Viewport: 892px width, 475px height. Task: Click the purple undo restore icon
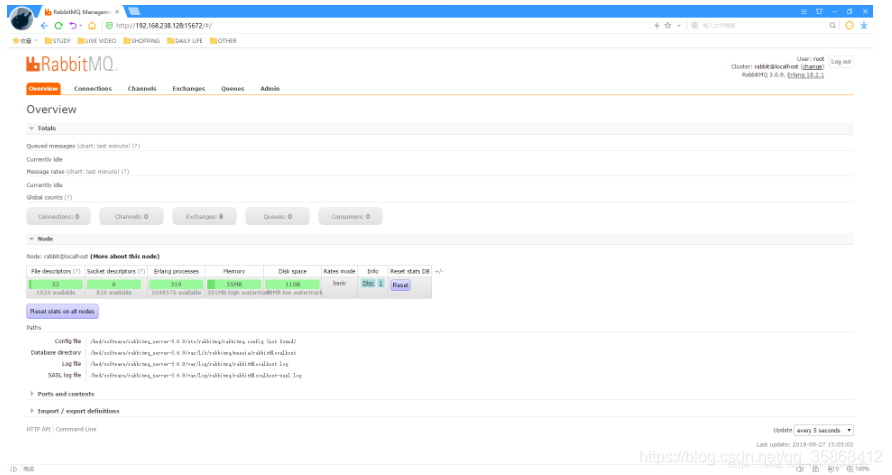point(73,26)
